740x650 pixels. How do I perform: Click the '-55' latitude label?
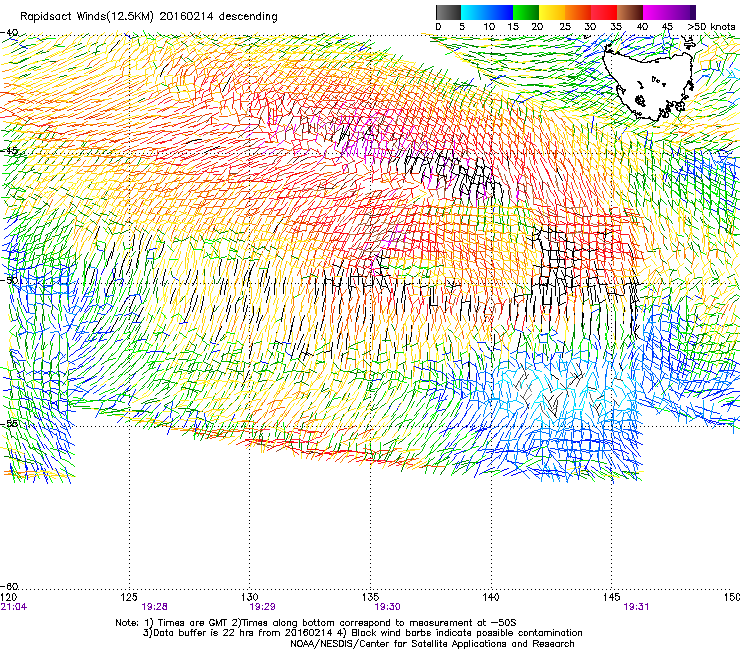click(x=9, y=423)
